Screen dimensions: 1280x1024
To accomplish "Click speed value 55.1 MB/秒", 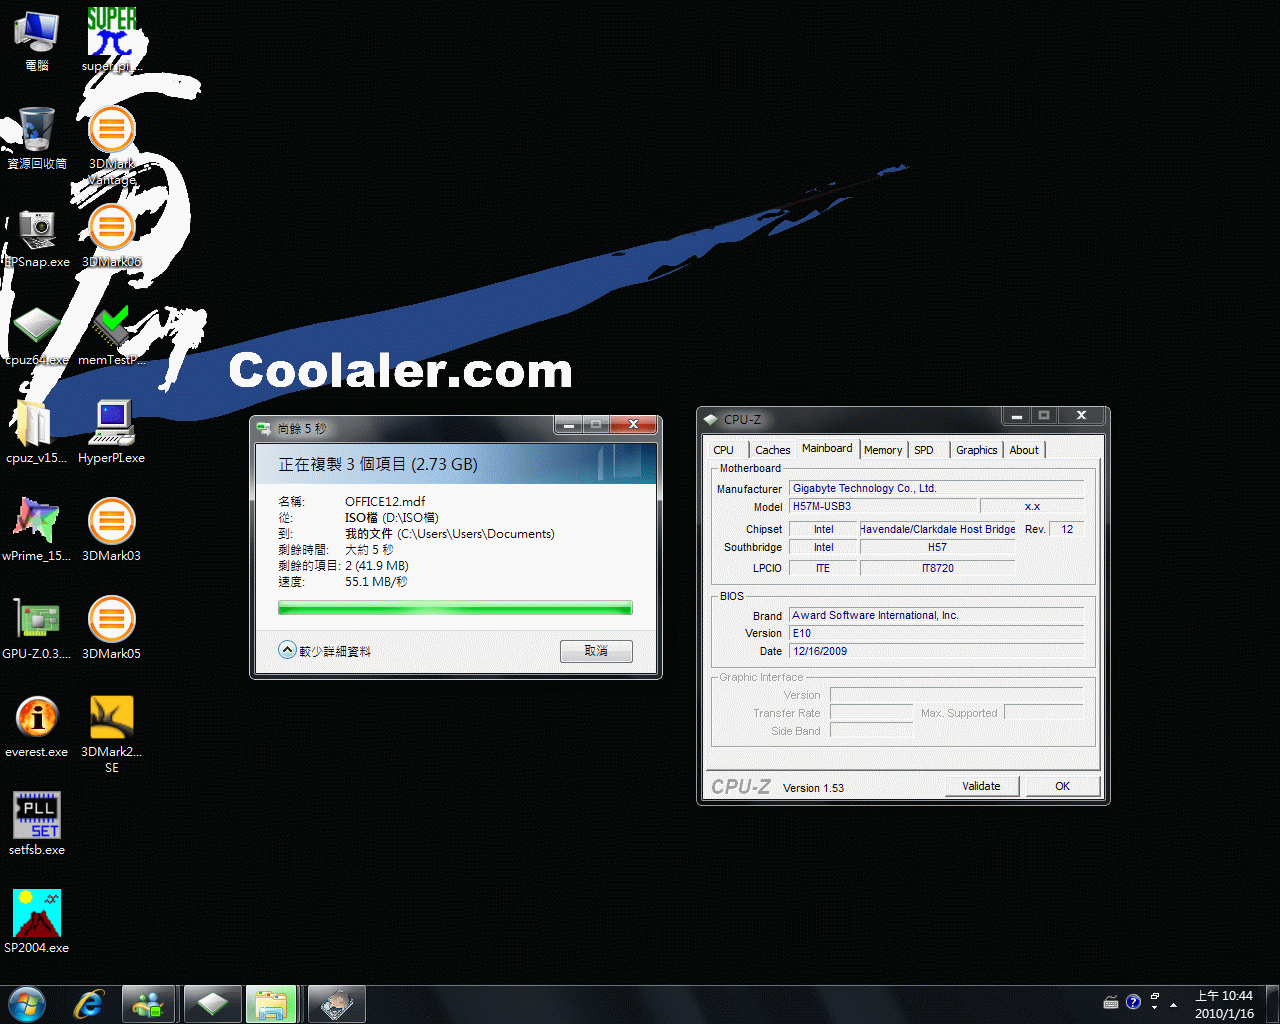I will 376,581.
